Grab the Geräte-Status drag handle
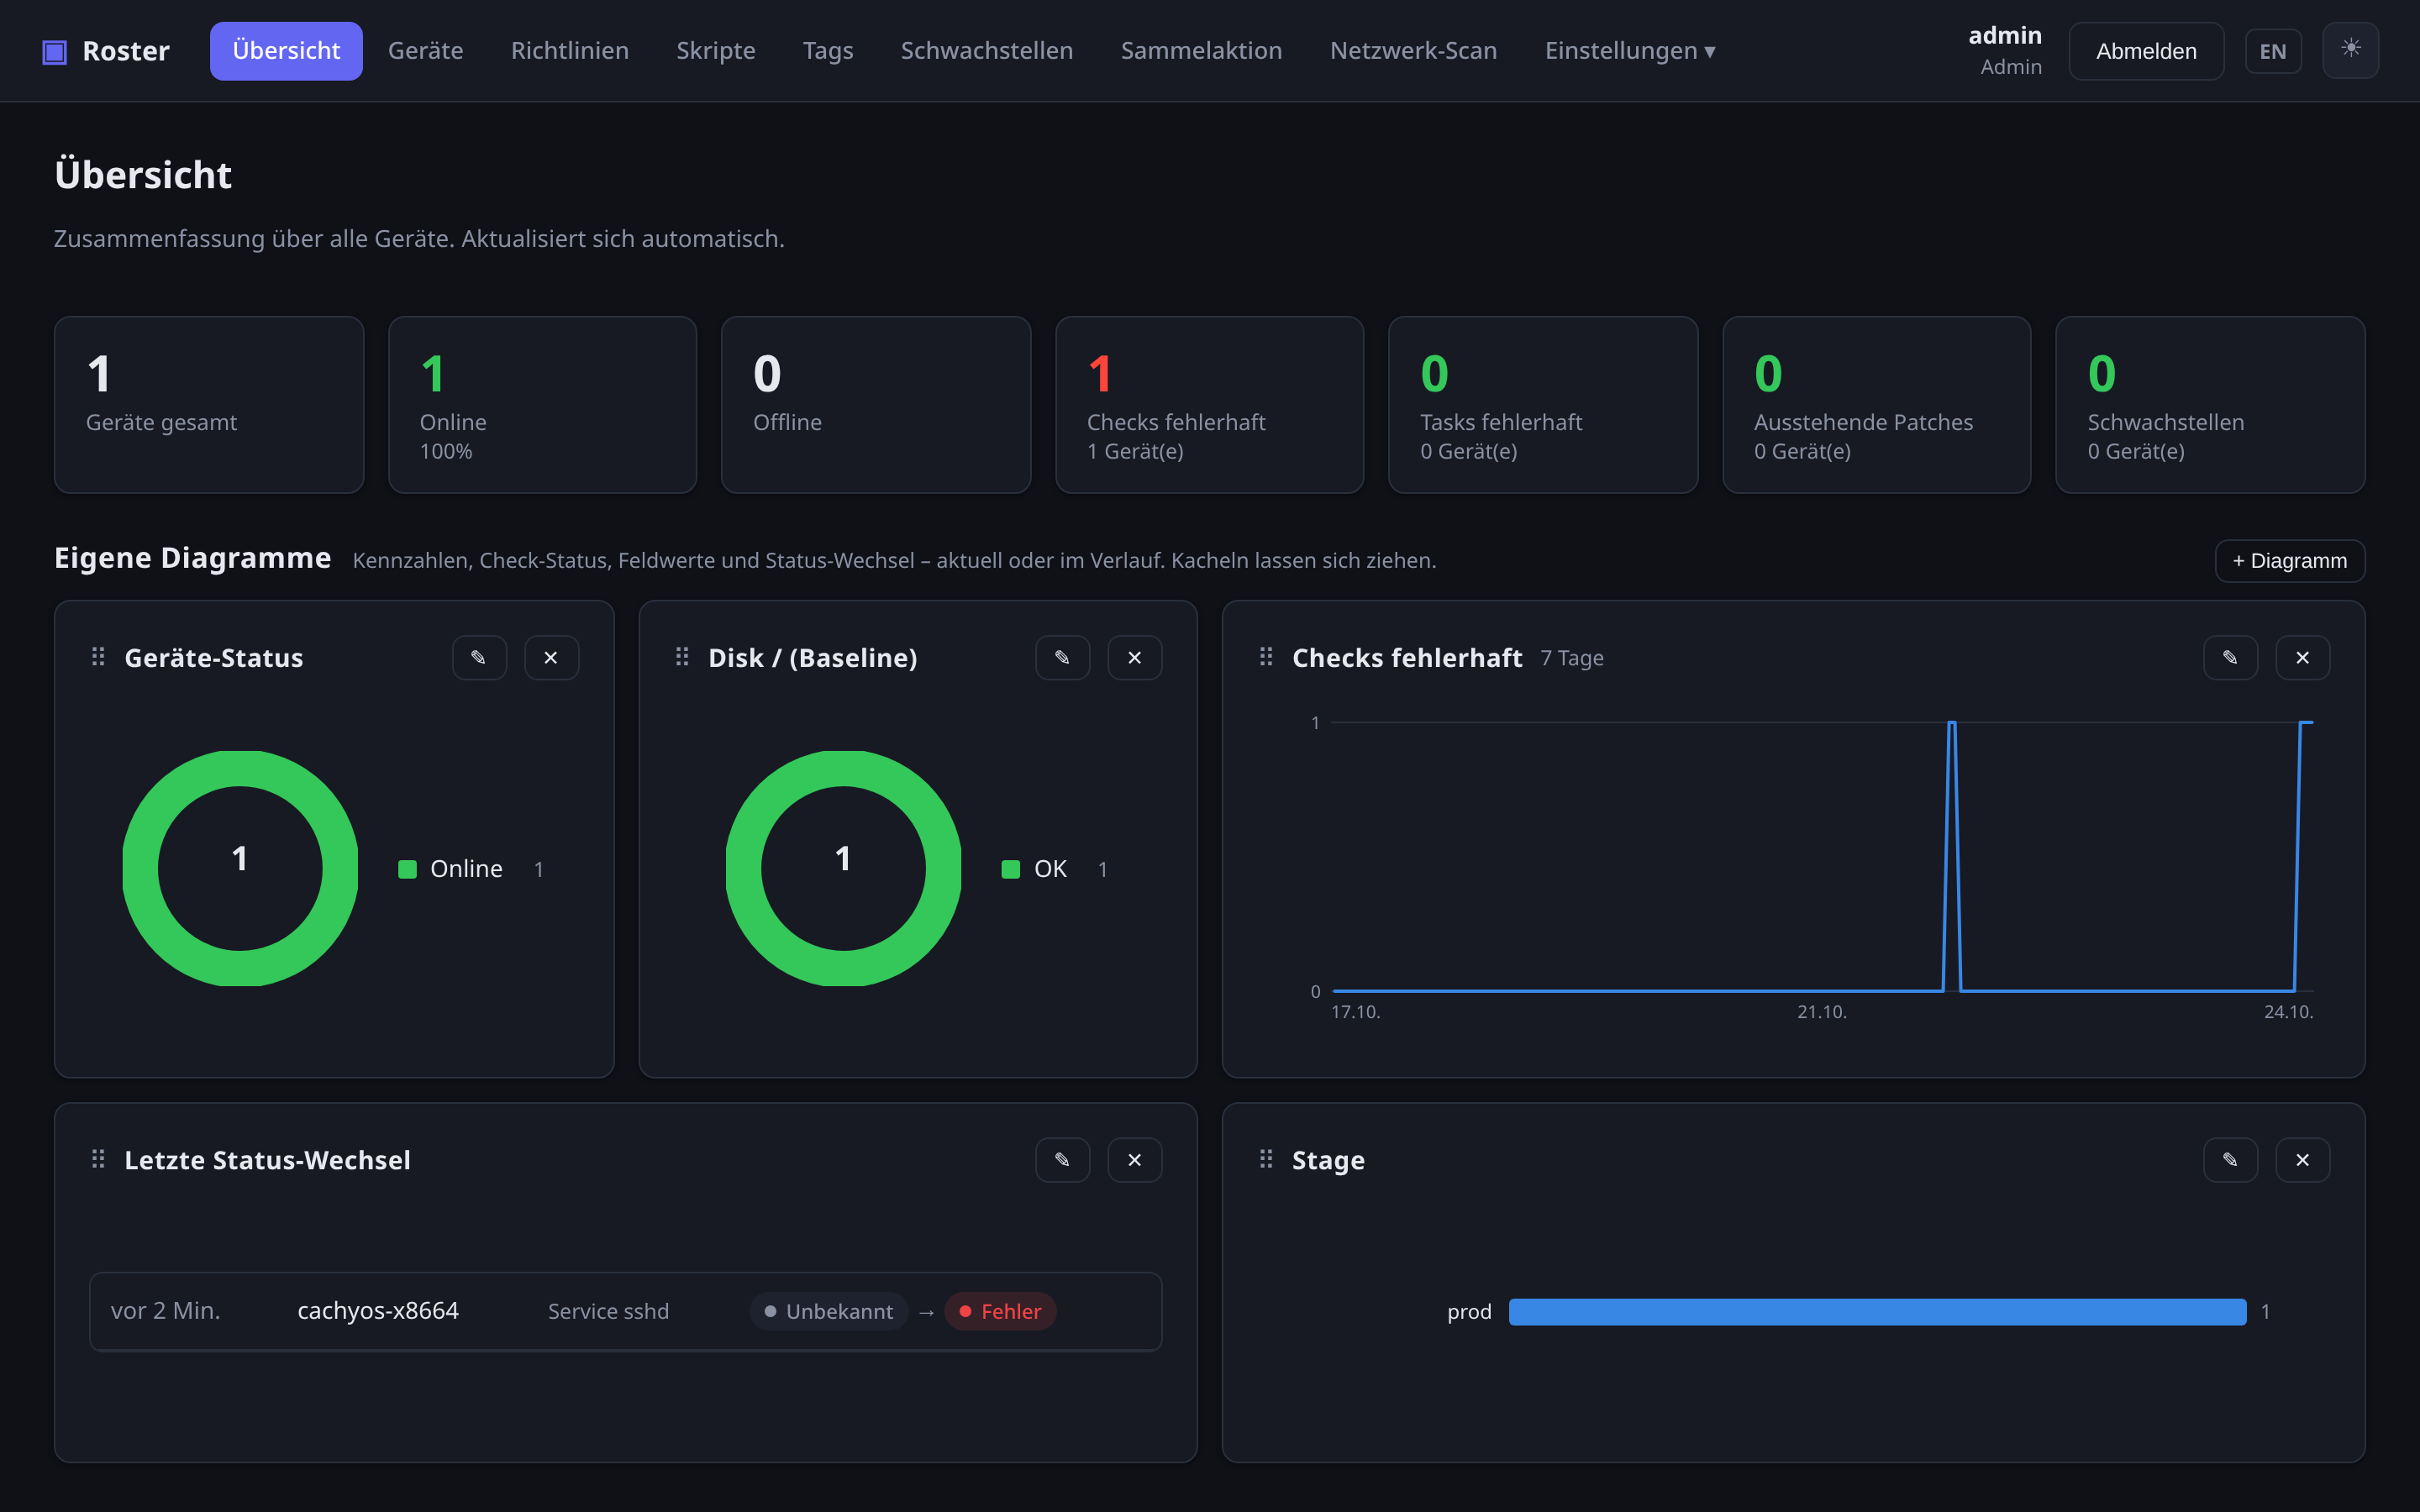Screen dimensions: 2420x1512 coord(98,656)
